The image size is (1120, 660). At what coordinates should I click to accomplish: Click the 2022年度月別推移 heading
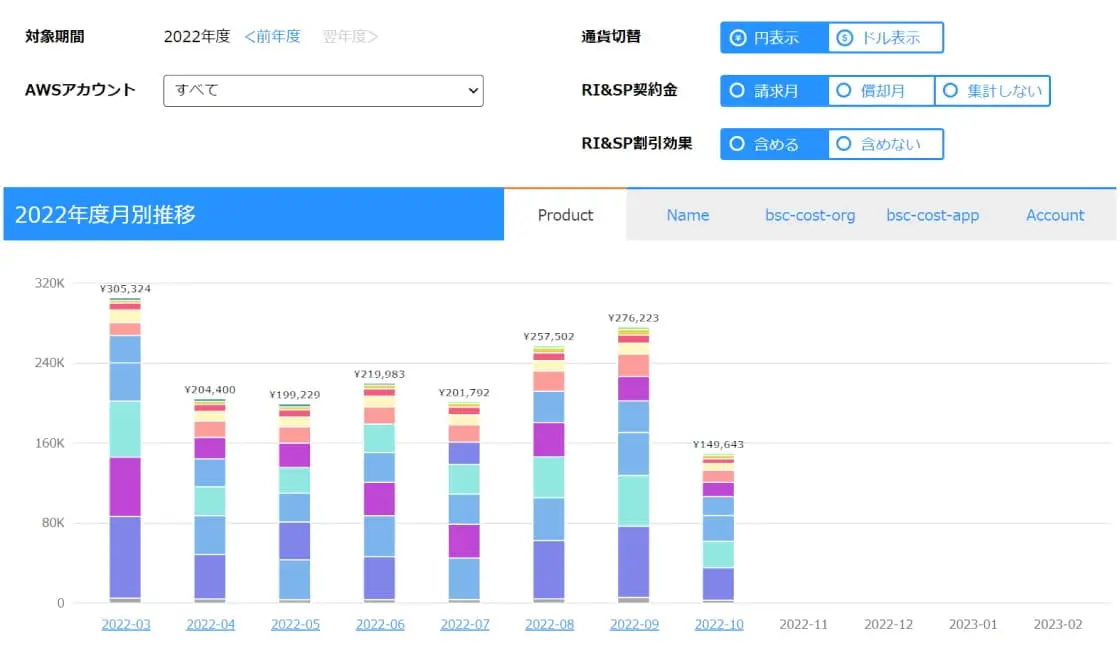105,214
